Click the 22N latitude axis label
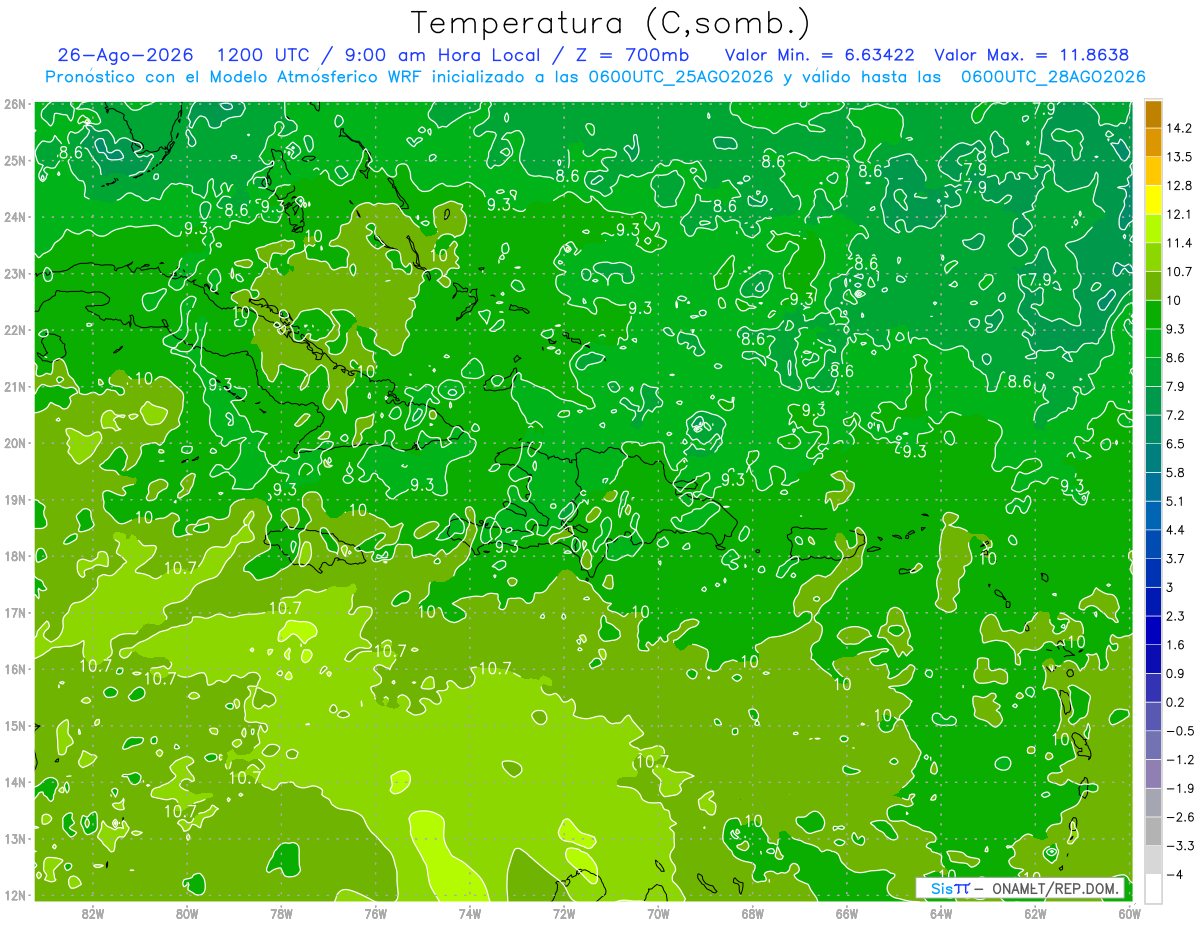This screenshot has width=1200, height=927. coord(14,330)
